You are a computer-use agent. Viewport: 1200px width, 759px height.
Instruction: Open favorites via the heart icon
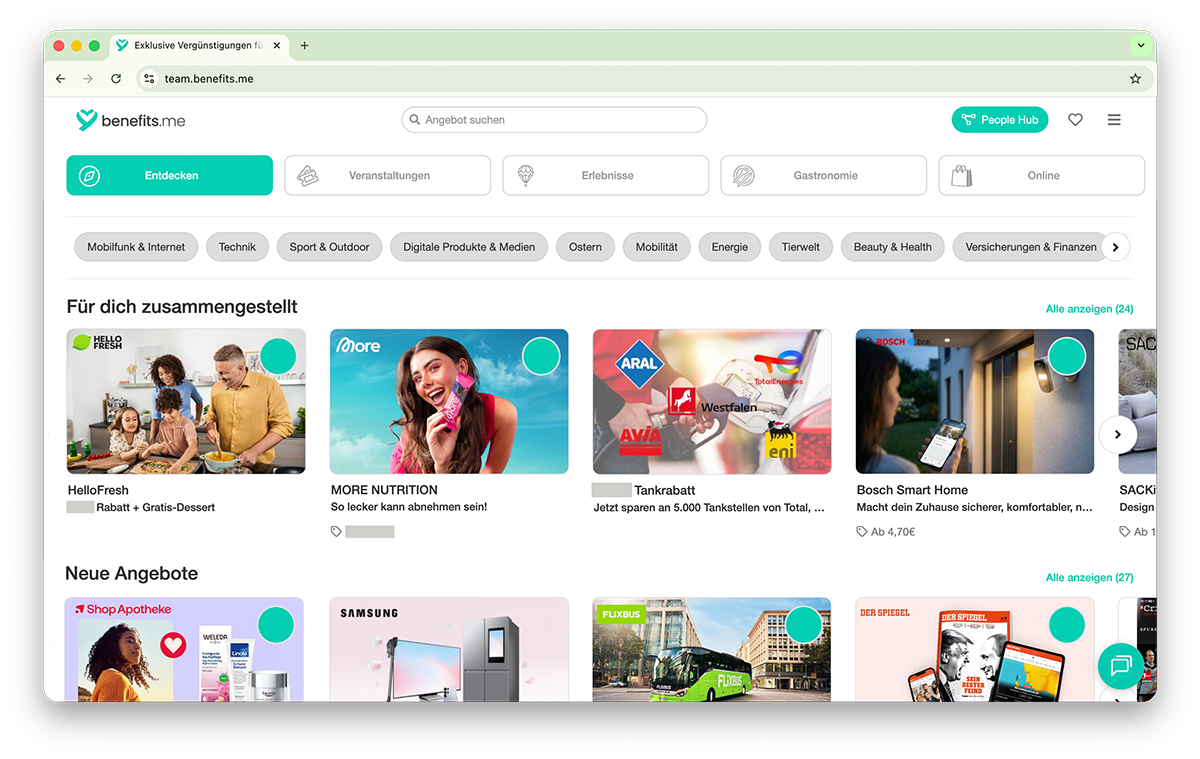pyautogui.click(x=1075, y=120)
